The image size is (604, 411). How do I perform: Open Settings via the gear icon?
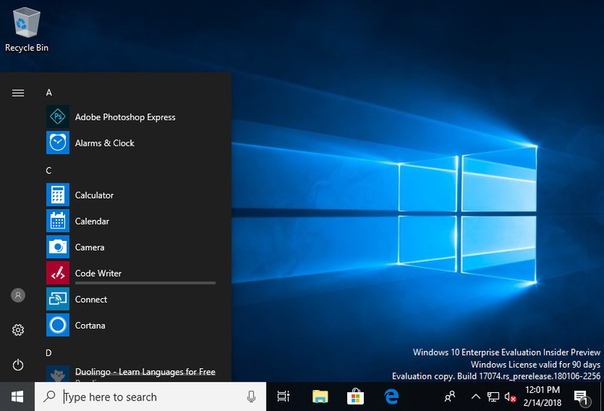click(18, 330)
